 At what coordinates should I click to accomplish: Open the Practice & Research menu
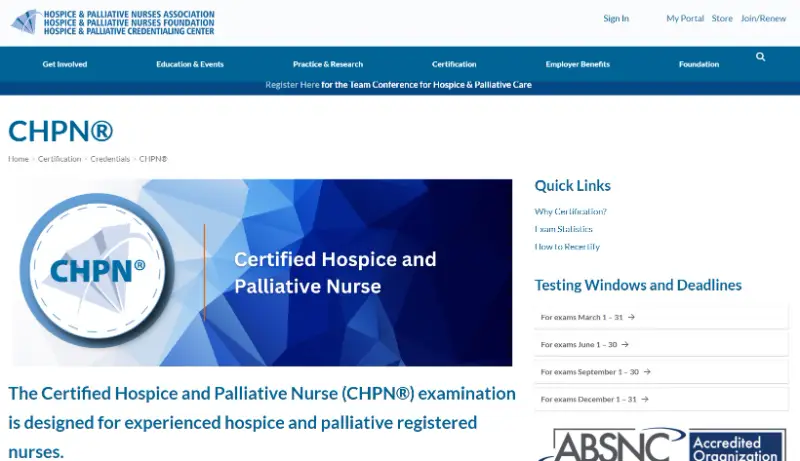(328, 64)
